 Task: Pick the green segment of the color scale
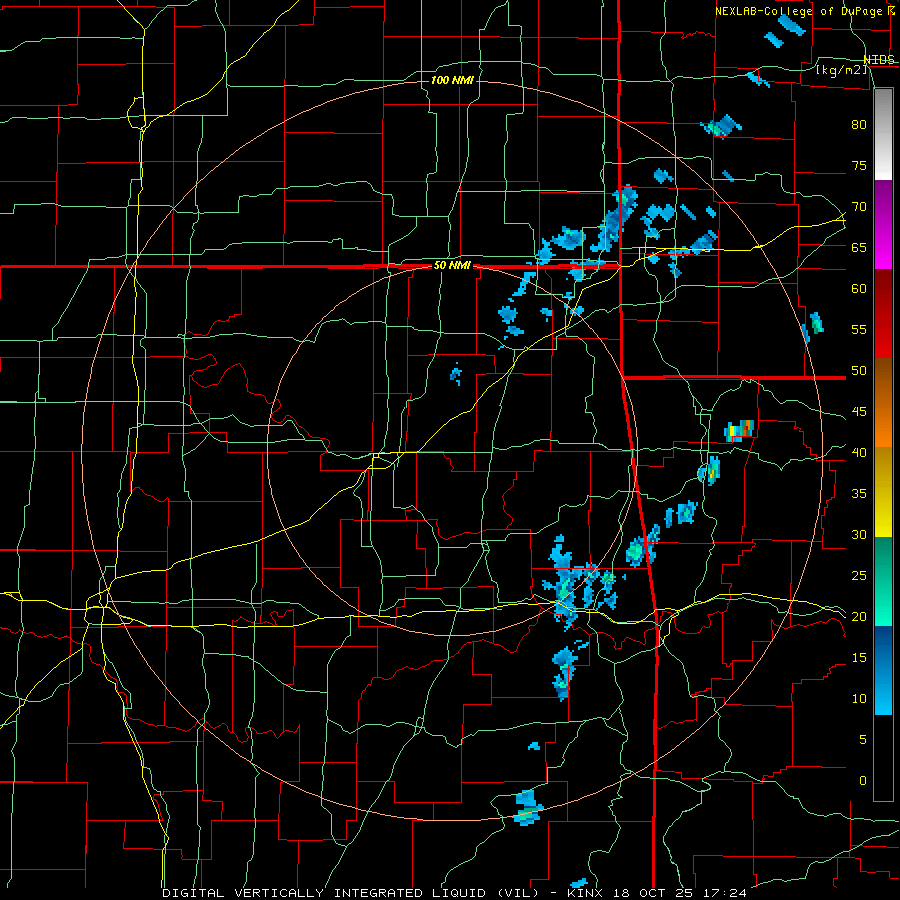(883, 581)
